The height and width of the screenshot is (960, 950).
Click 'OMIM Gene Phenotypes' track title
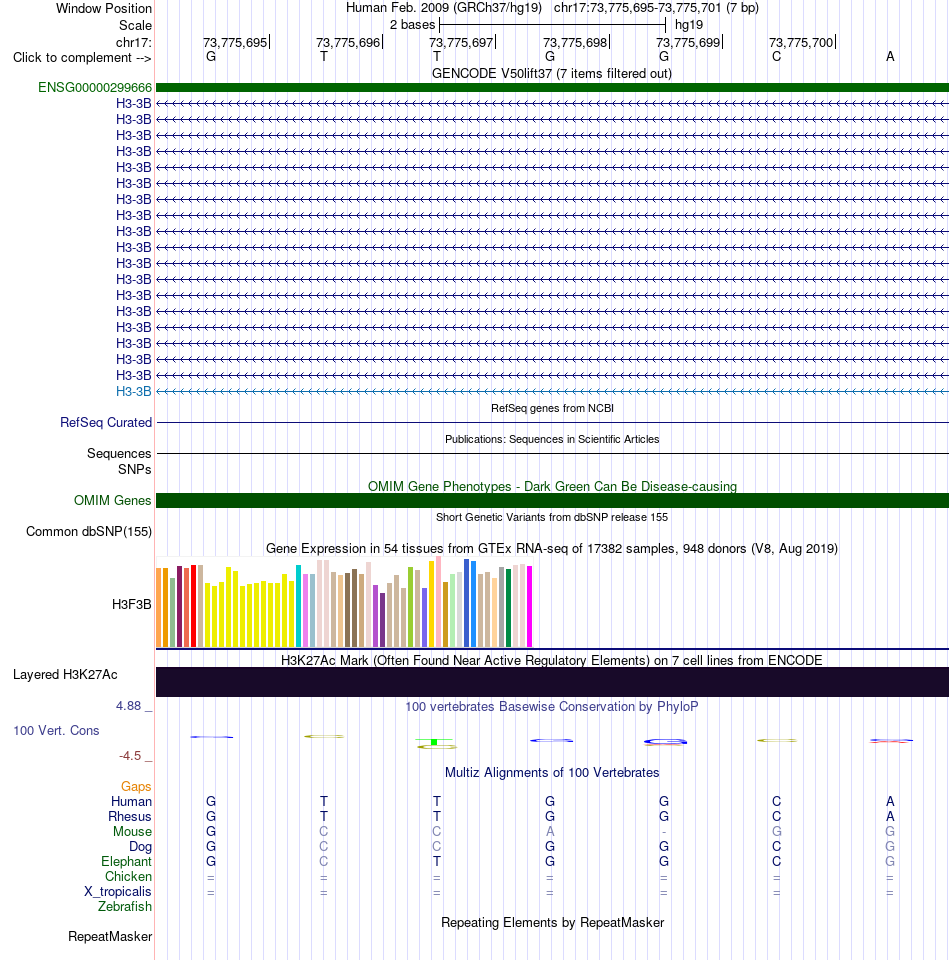tap(552, 486)
